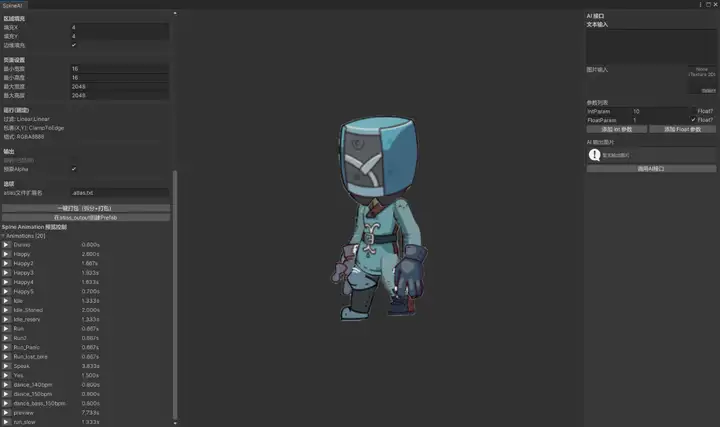The height and width of the screenshot is (427, 720).
Task: Toggle the premultiply Alpha checkbox
Action: [x=74, y=169]
